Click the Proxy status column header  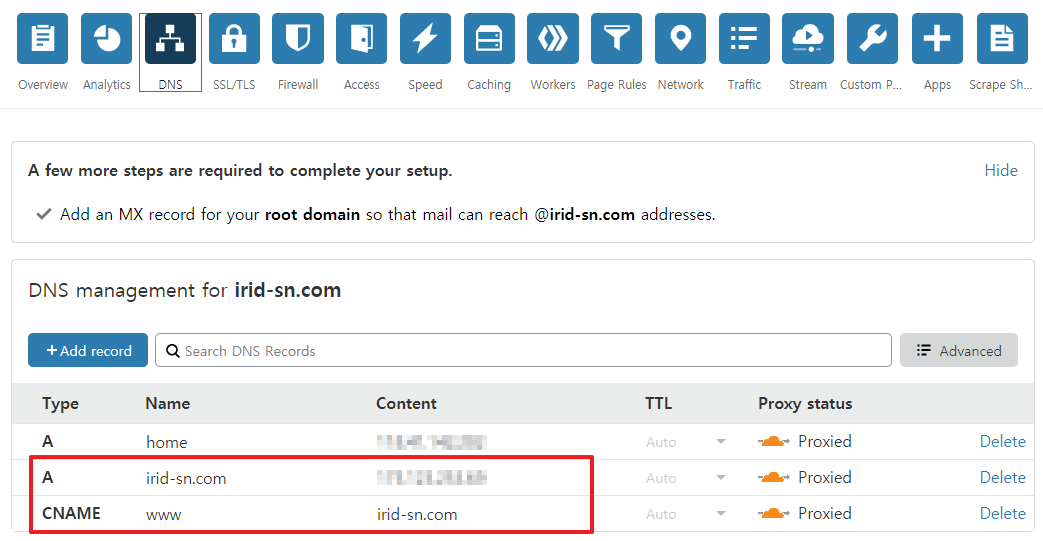[805, 404]
